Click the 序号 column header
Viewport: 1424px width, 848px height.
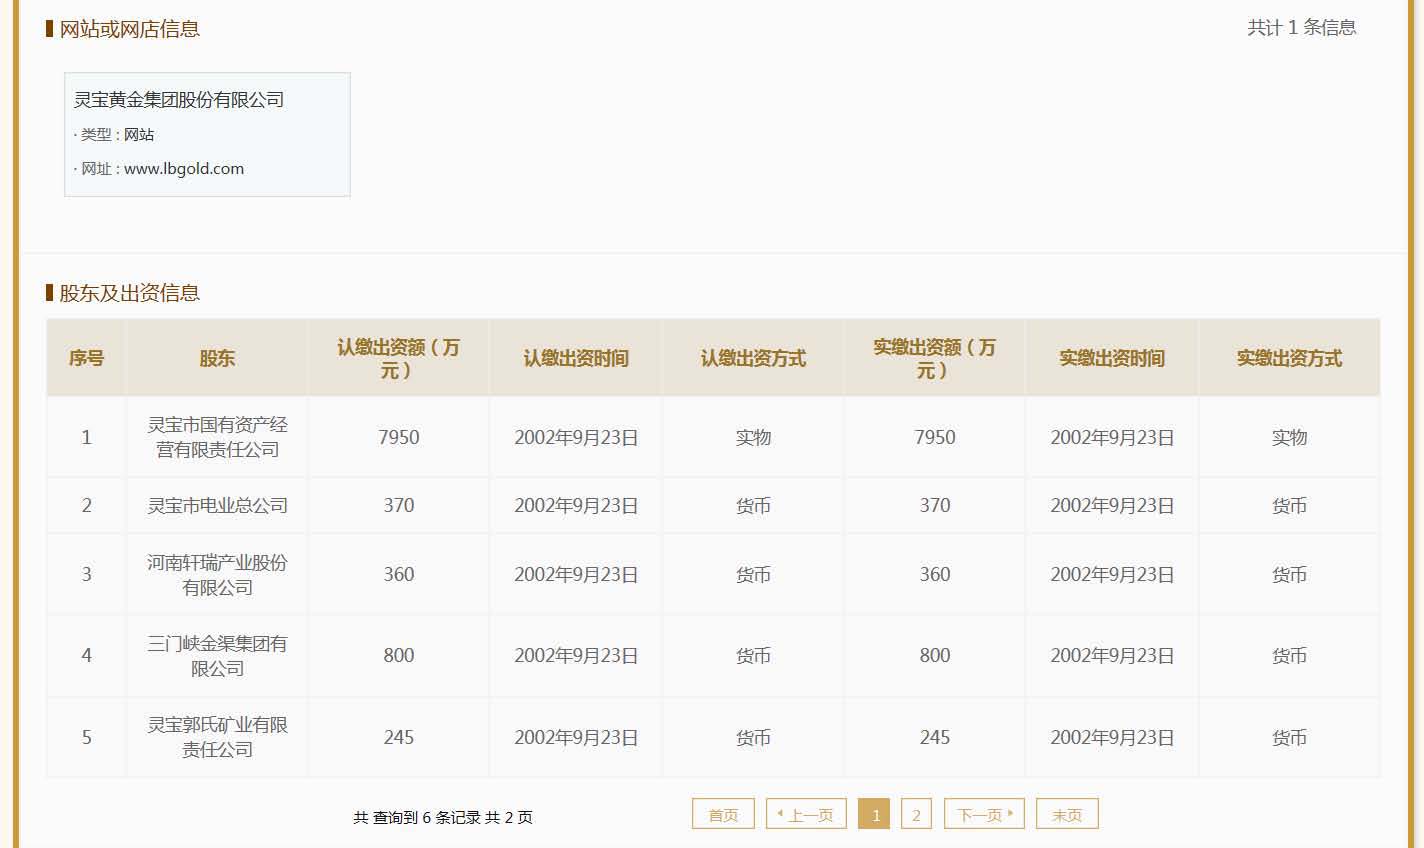(x=86, y=358)
